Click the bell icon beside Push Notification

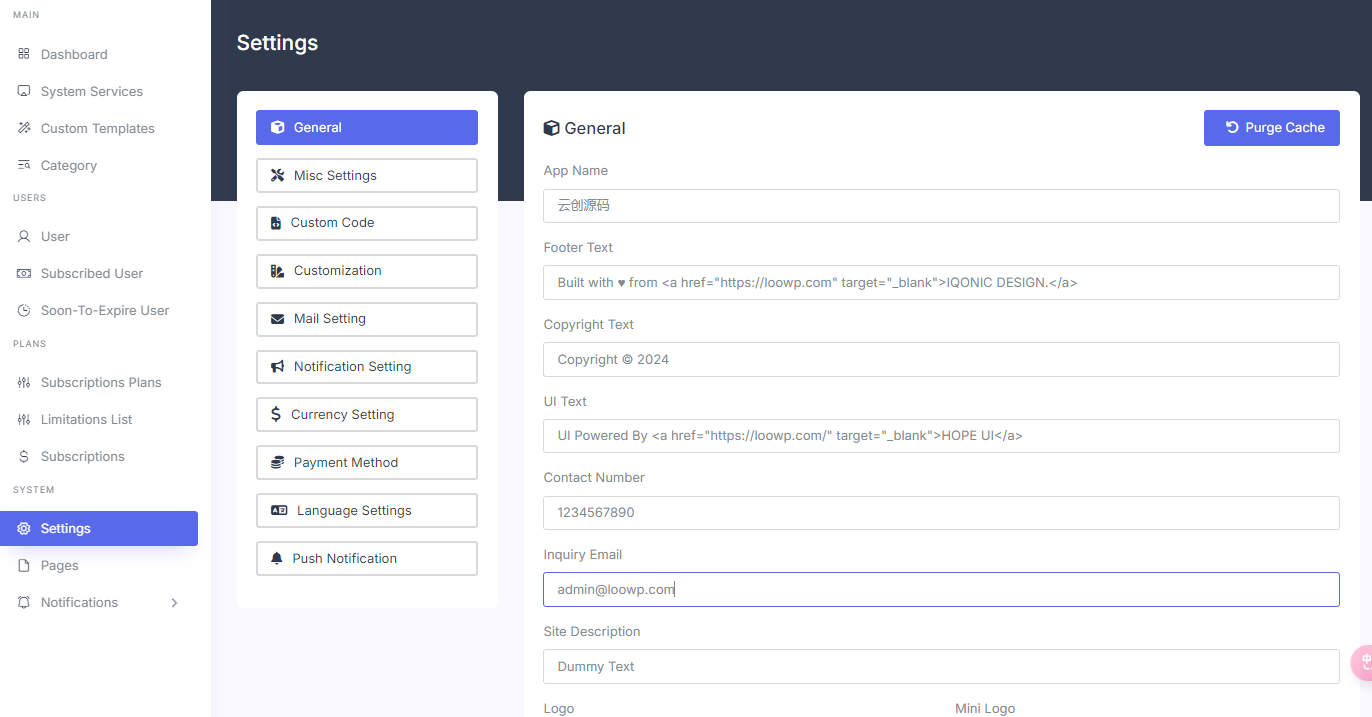point(277,558)
